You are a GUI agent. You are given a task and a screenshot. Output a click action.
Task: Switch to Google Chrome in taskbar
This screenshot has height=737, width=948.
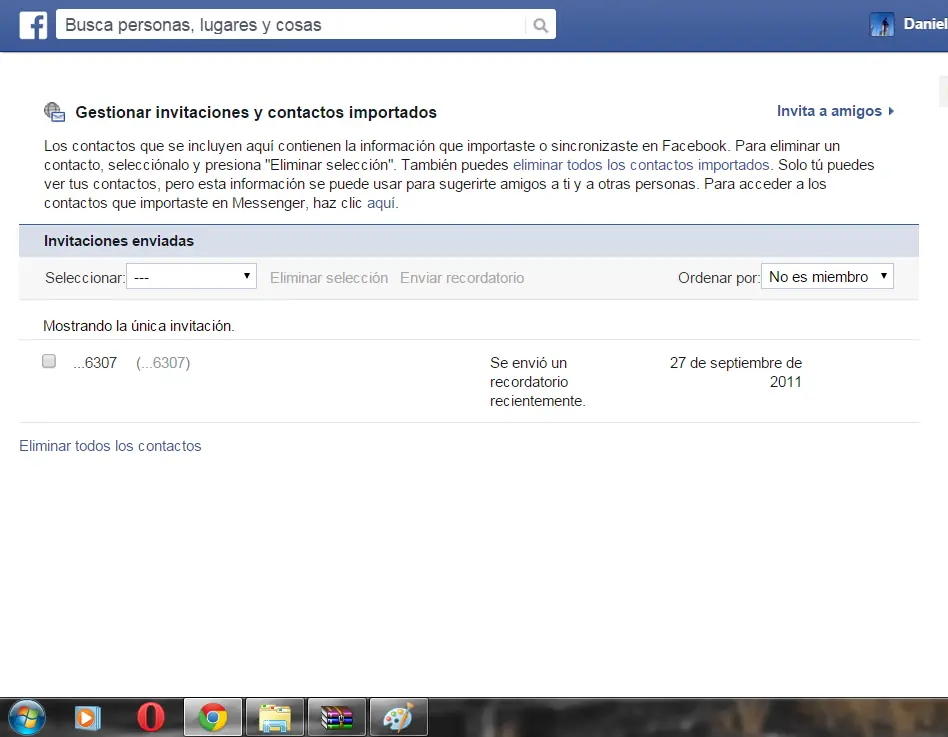click(213, 718)
